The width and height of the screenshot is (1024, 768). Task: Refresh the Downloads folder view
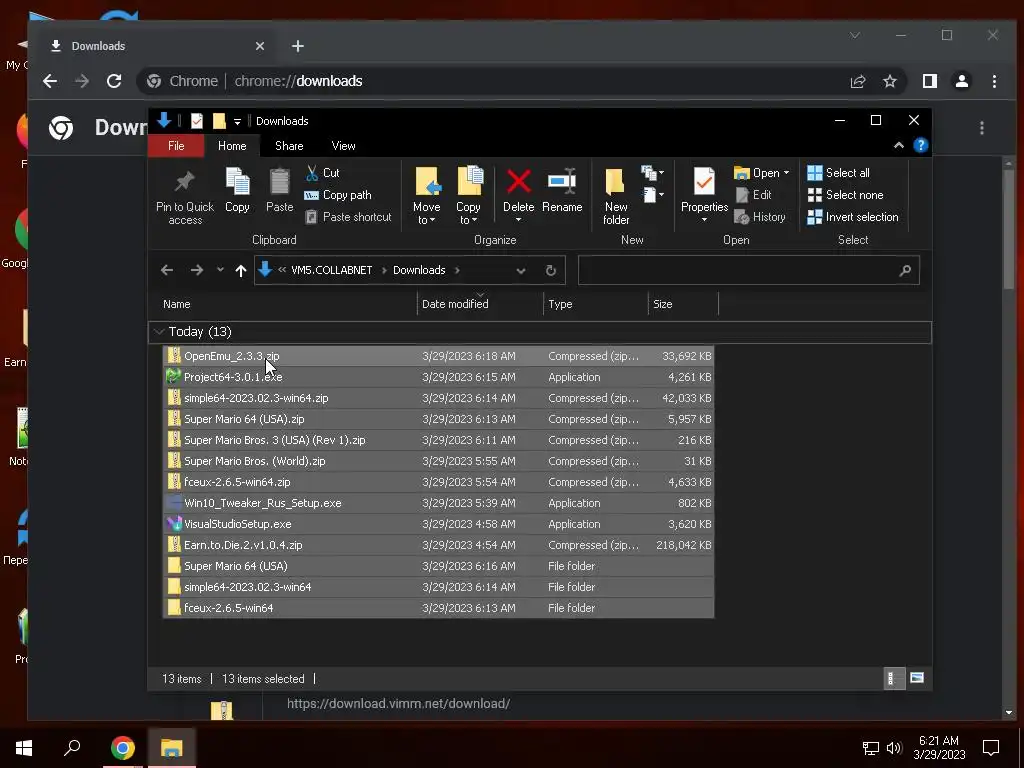pyautogui.click(x=551, y=270)
